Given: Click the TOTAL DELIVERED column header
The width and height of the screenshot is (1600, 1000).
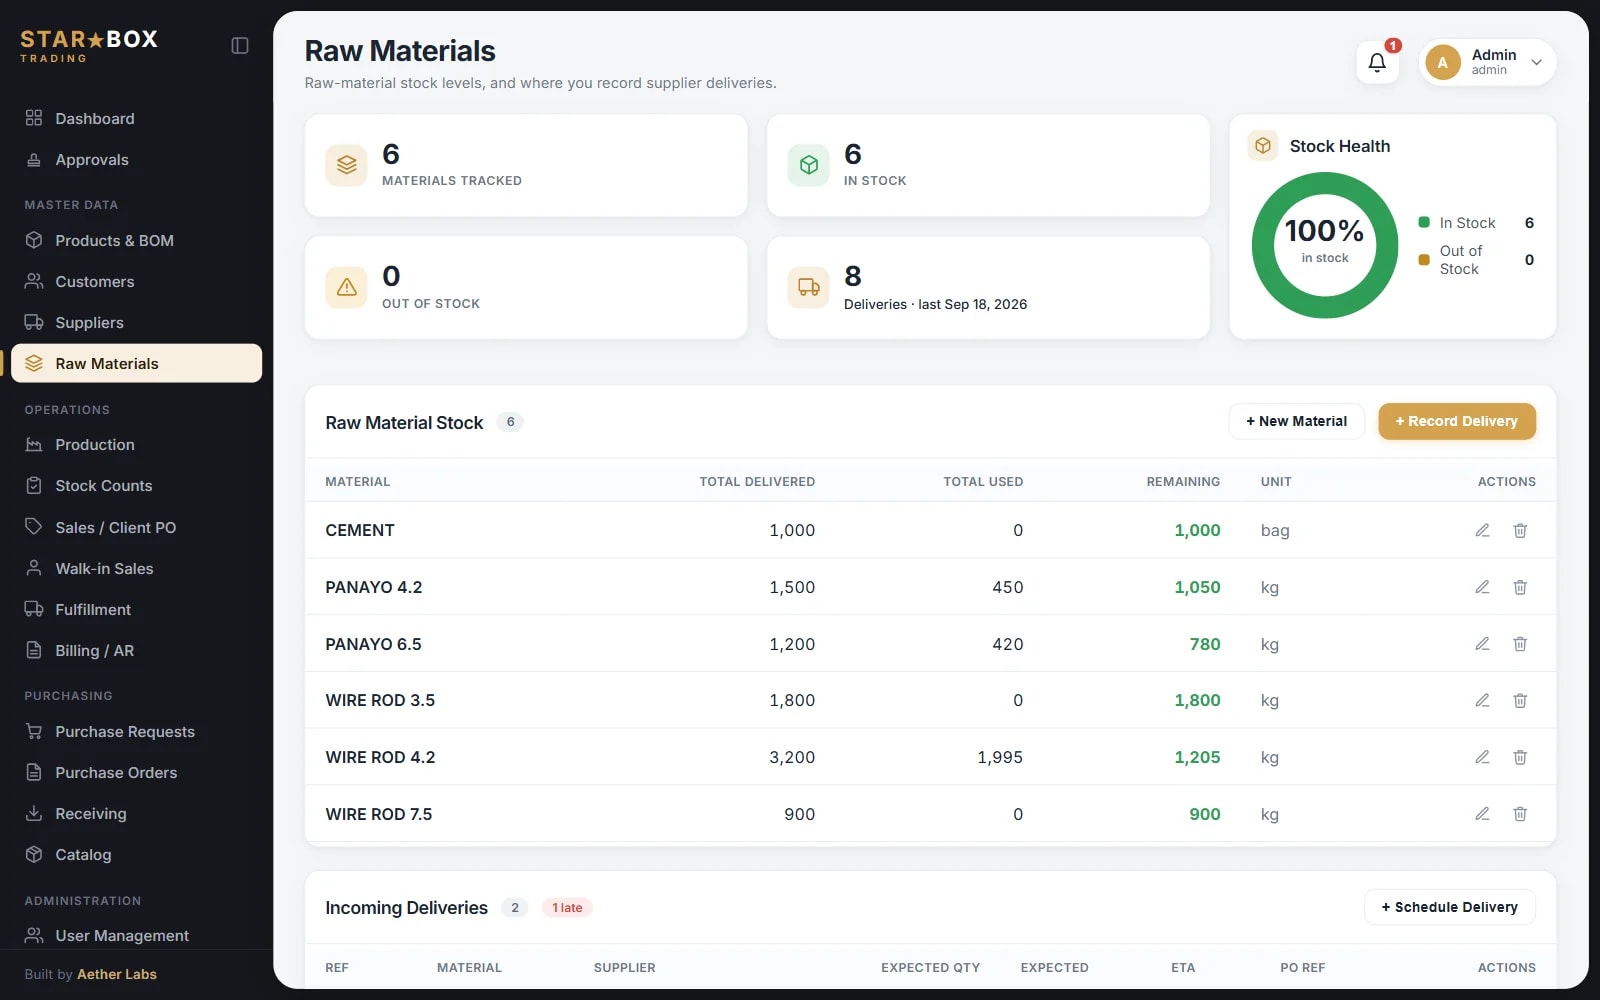Looking at the screenshot, I should click(x=757, y=481).
